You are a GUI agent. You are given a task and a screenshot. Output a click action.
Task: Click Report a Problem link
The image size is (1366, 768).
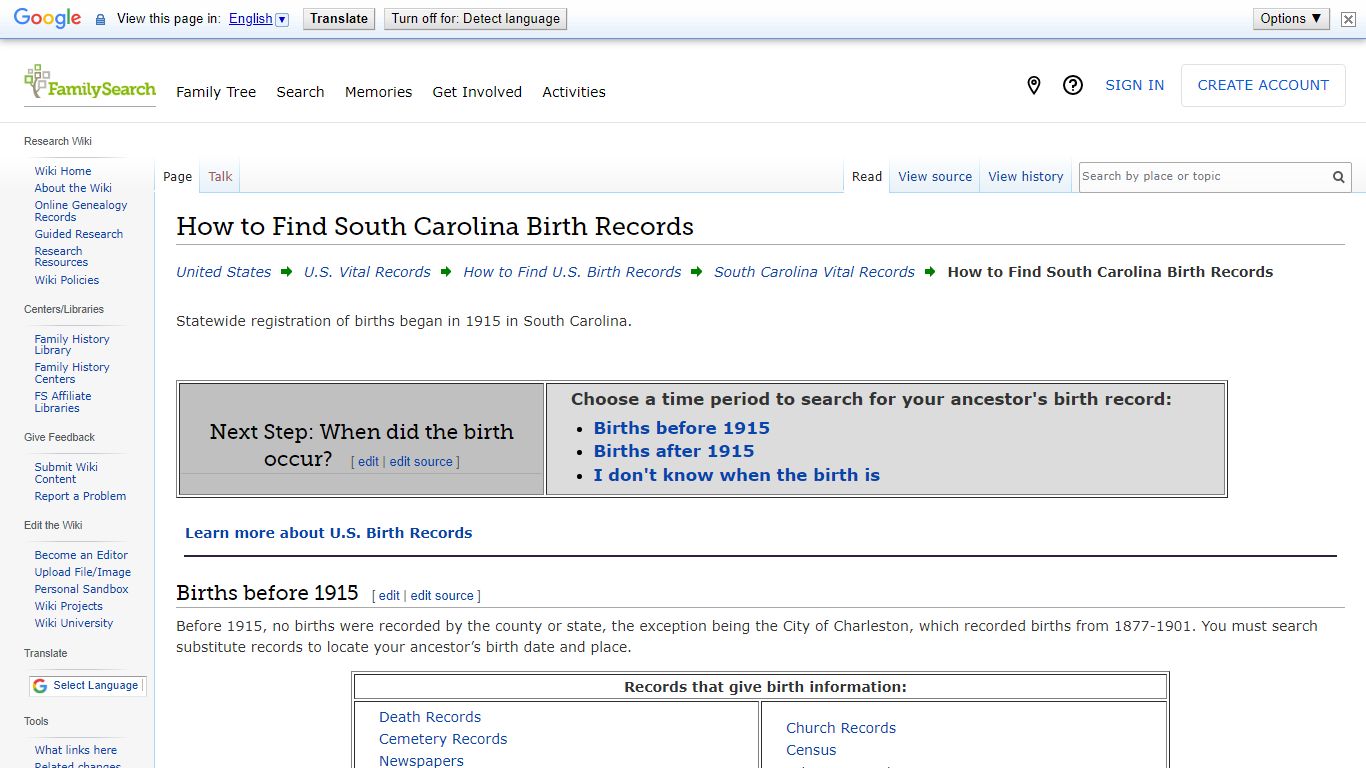tap(80, 496)
